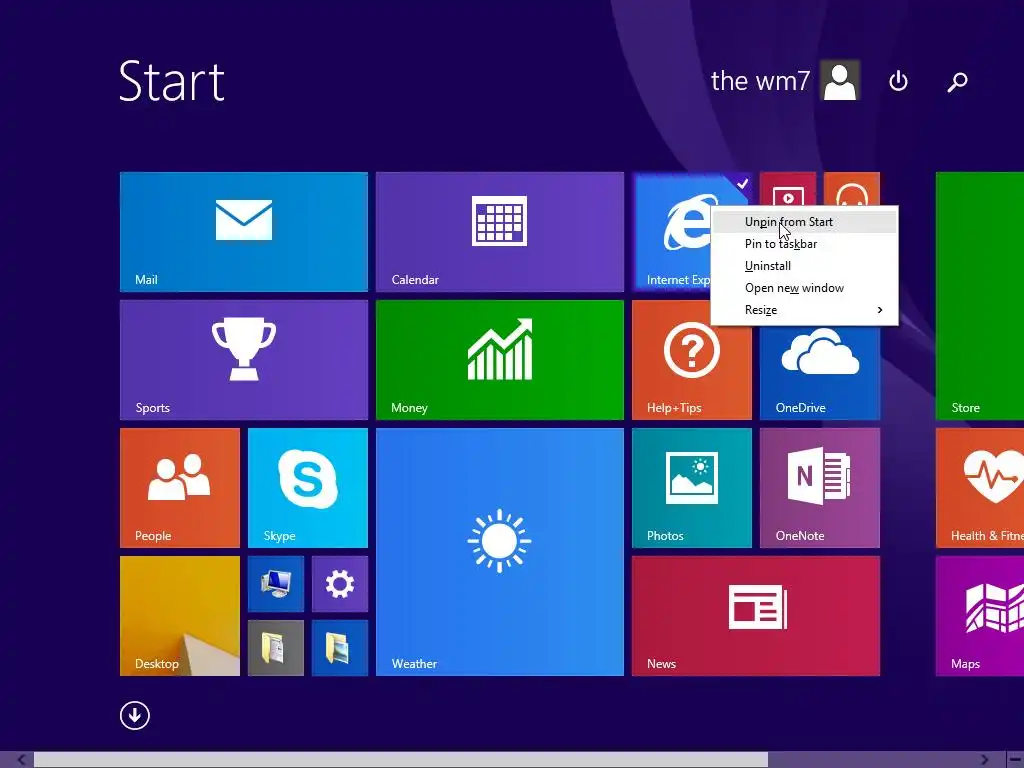Image resolution: width=1024 pixels, height=768 pixels.
Task: Open the Video small tile
Action: [788, 189]
